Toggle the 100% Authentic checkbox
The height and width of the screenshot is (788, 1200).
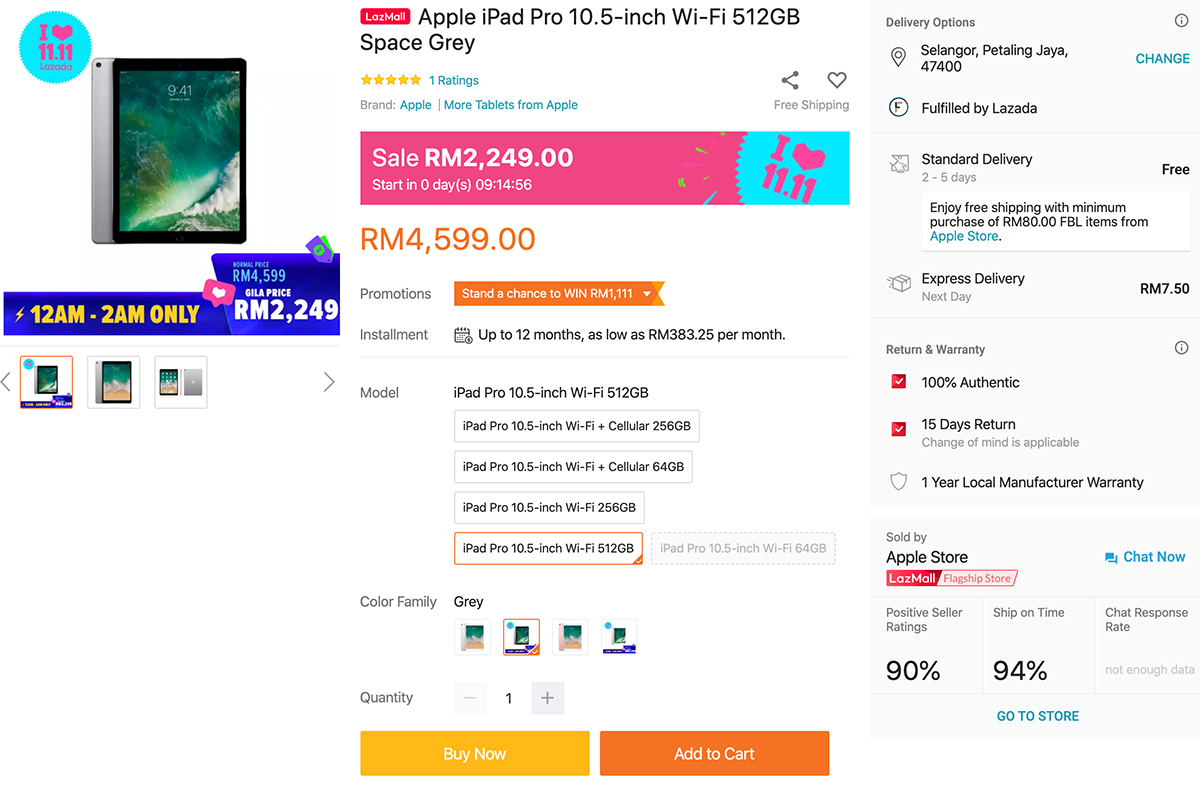898,382
